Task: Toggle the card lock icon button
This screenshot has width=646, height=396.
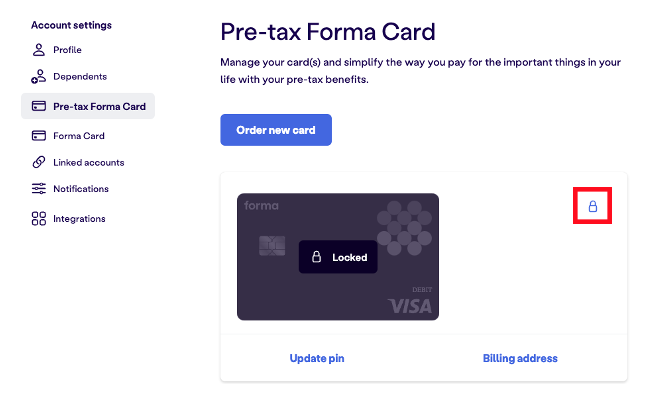Action: point(592,206)
